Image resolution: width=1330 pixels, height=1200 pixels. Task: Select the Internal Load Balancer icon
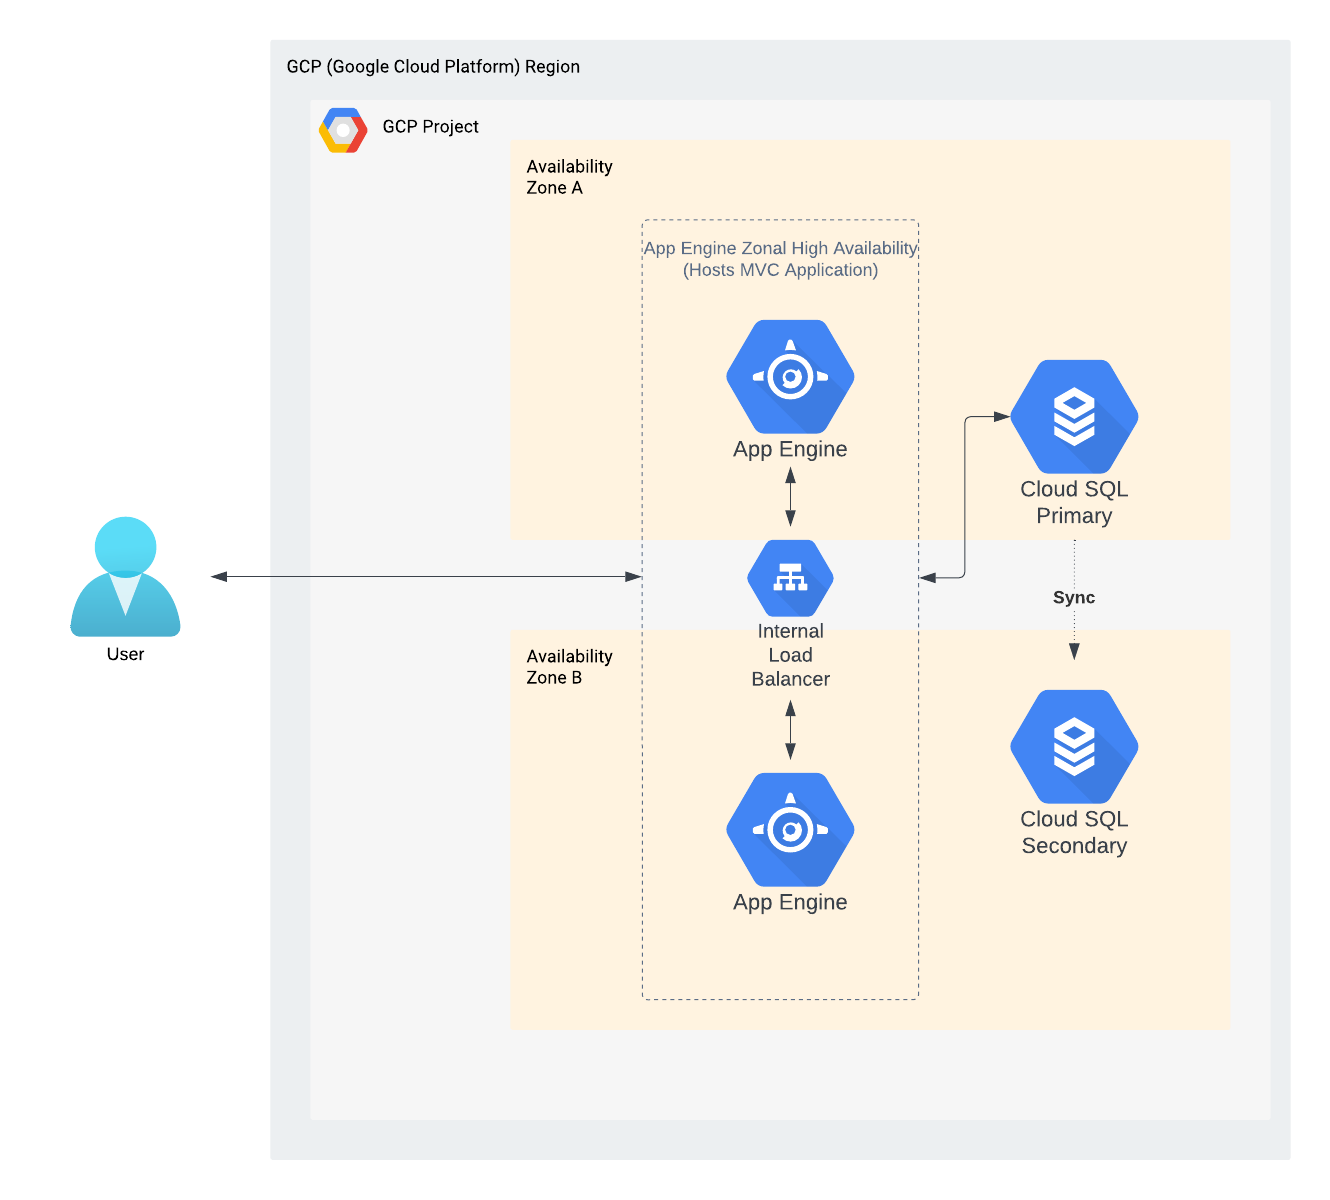(x=790, y=578)
